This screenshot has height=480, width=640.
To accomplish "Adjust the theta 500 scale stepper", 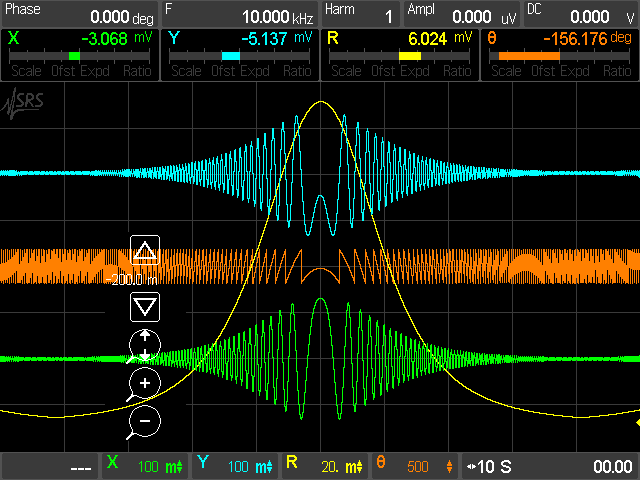I will [448, 466].
